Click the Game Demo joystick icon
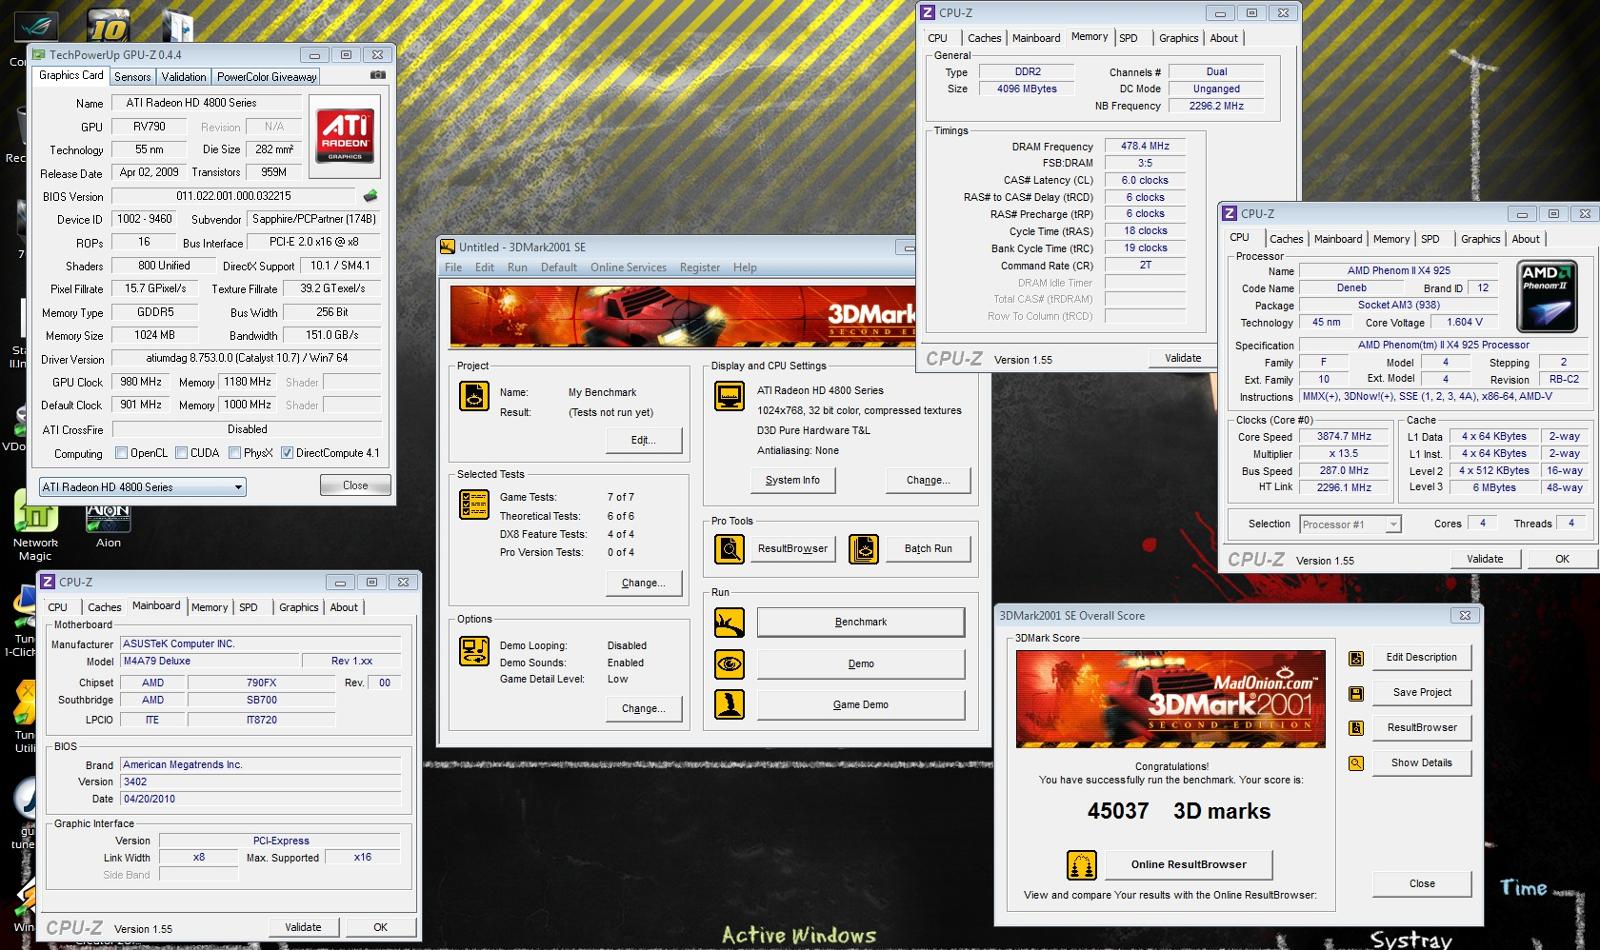Image resolution: width=1600 pixels, height=950 pixels. pyautogui.click(x=729, y=705)
